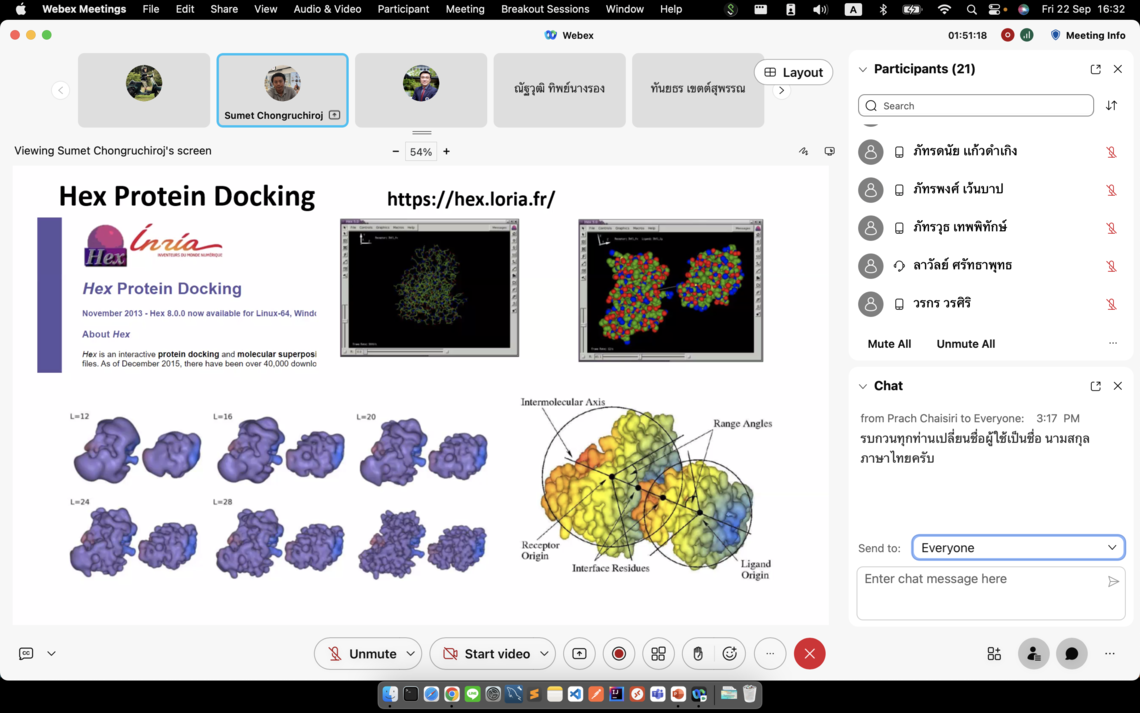Click the Layout button
Screen dimensions: 1140x713
pos(794,72)
